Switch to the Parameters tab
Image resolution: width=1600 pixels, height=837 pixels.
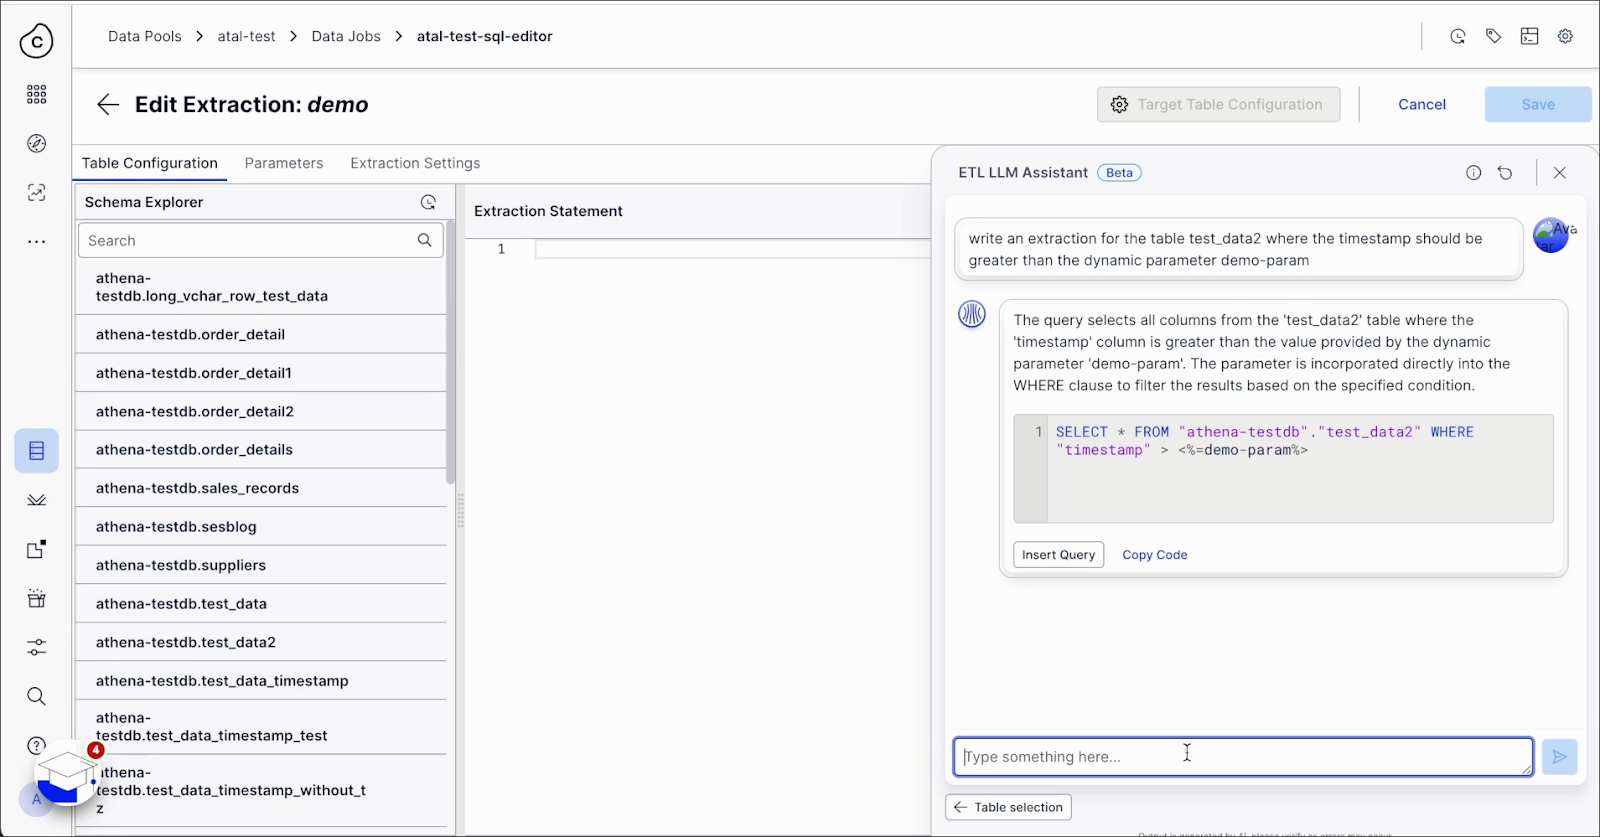(284, 163)
